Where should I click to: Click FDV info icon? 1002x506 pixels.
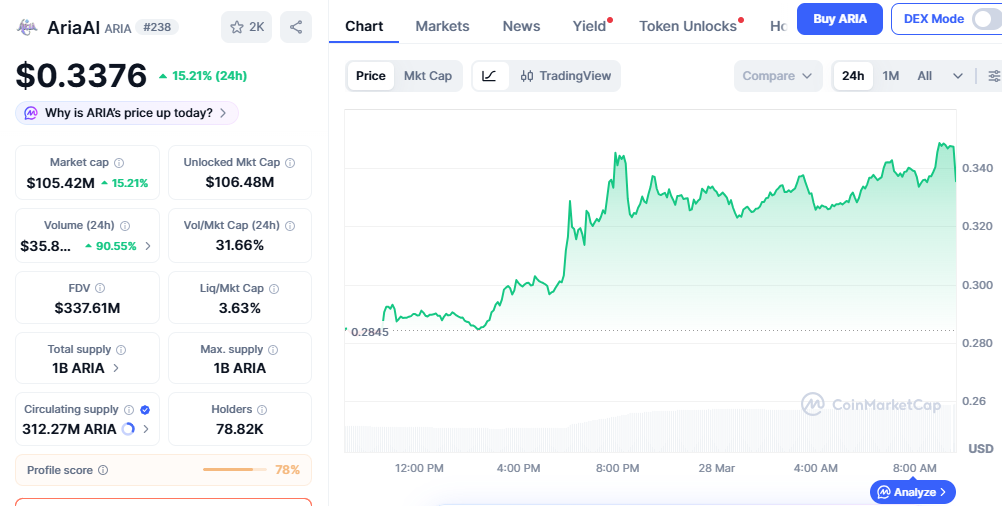pyautogui.click(x=100, y=288)
